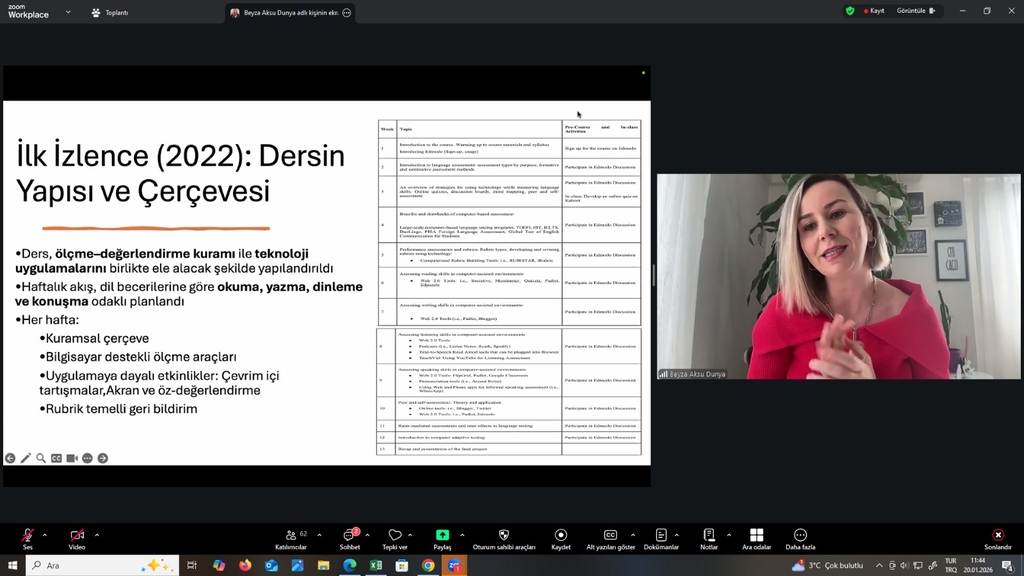
Task: Click the pen annotation tool on slide
Action: (25, 458)
